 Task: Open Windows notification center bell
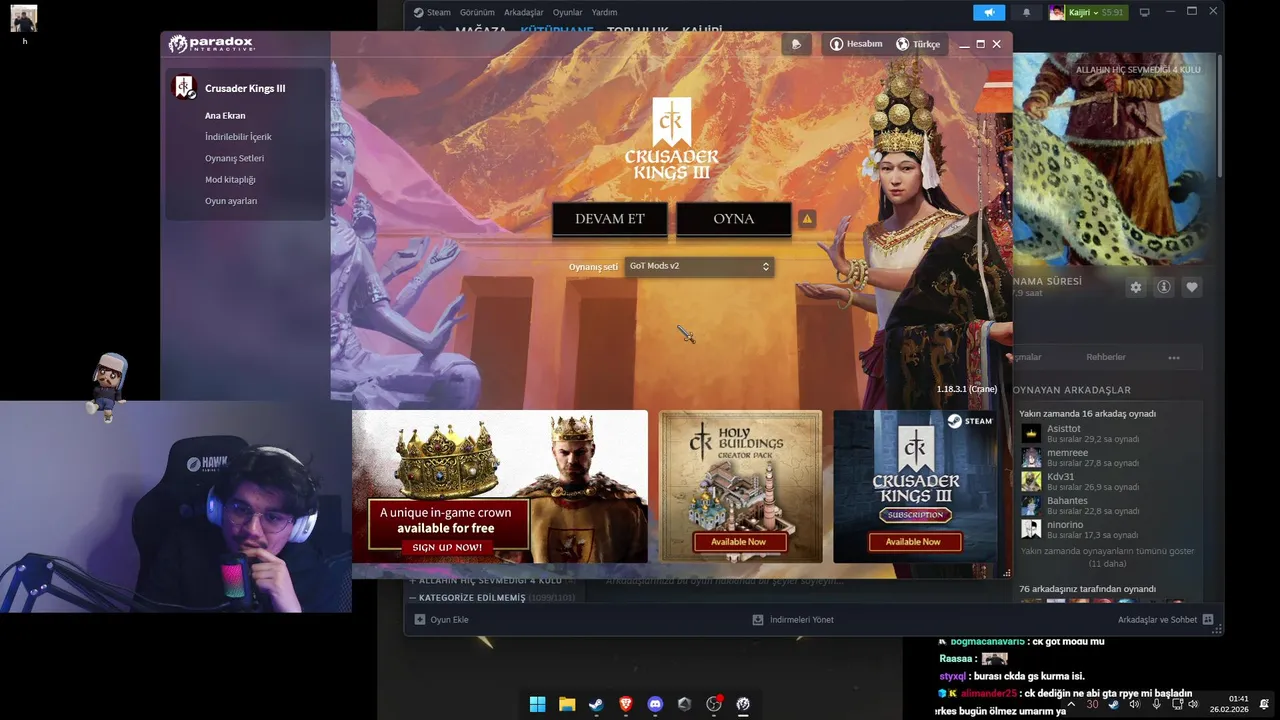click(1264, 704)
